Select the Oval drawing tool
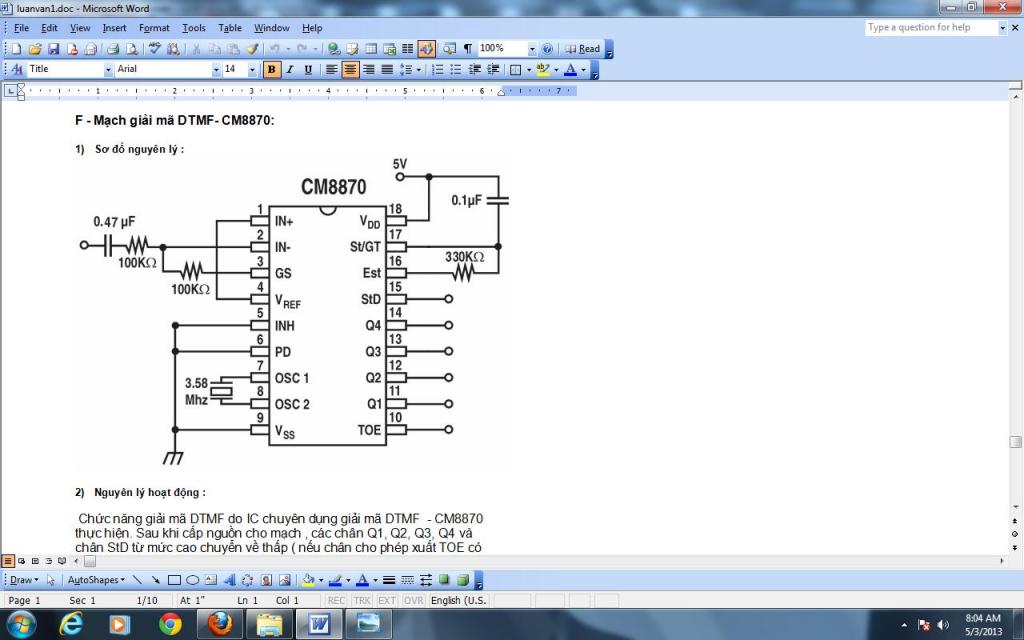 (192, 580)
